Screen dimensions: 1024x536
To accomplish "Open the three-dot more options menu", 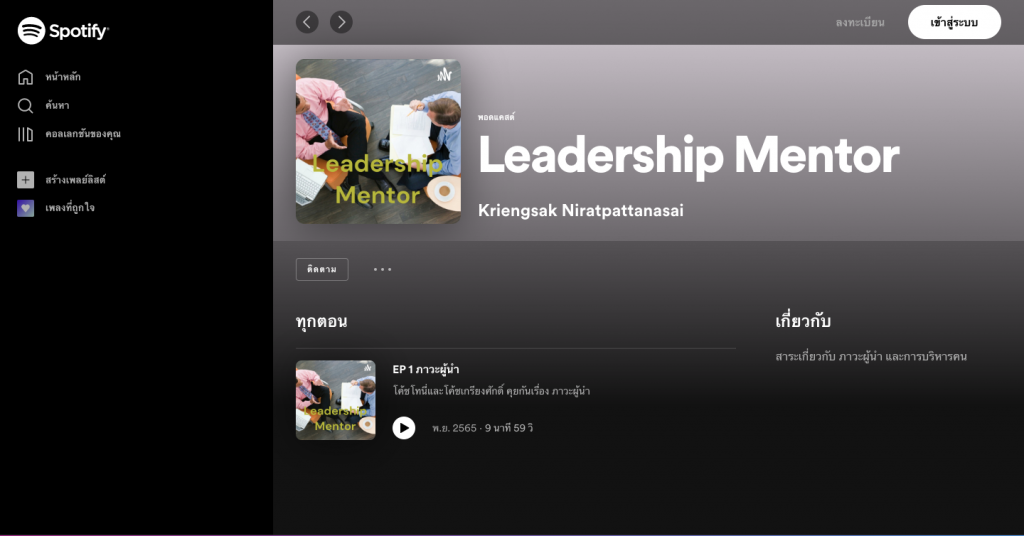I will point(383,269).
